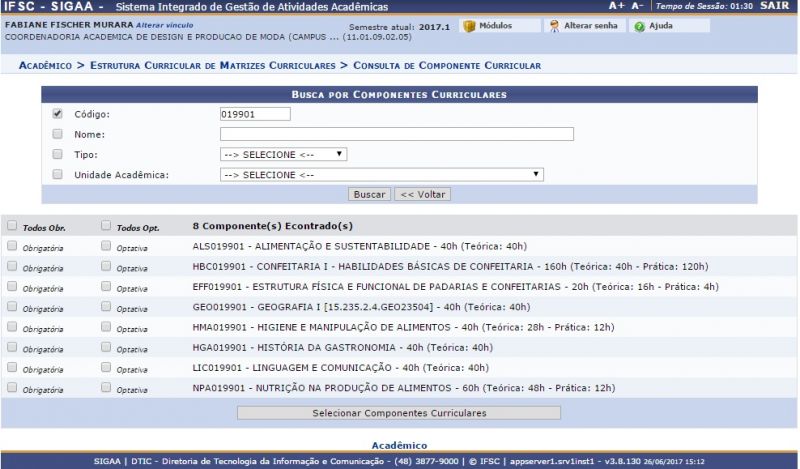The width and height of the screenshot is (800, 469).
Task: Increase font size with A+
Action: tap(617, 6)
